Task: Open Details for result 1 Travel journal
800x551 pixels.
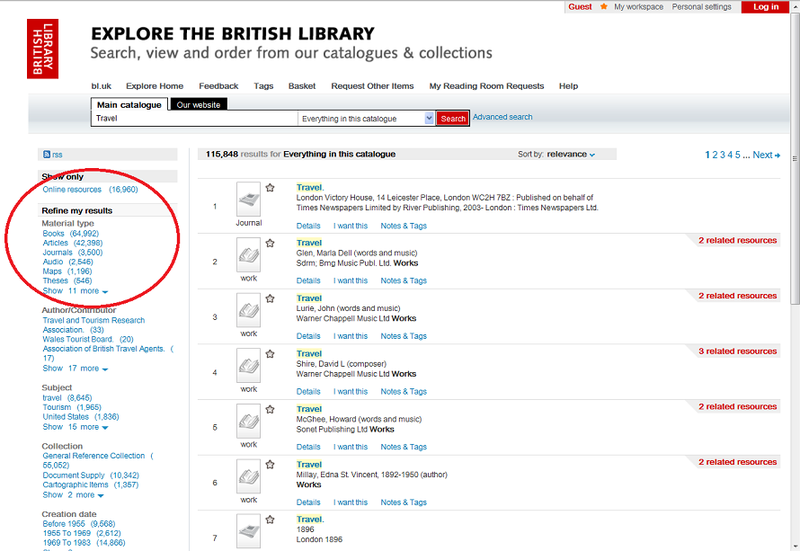Action: coord(308,226)
